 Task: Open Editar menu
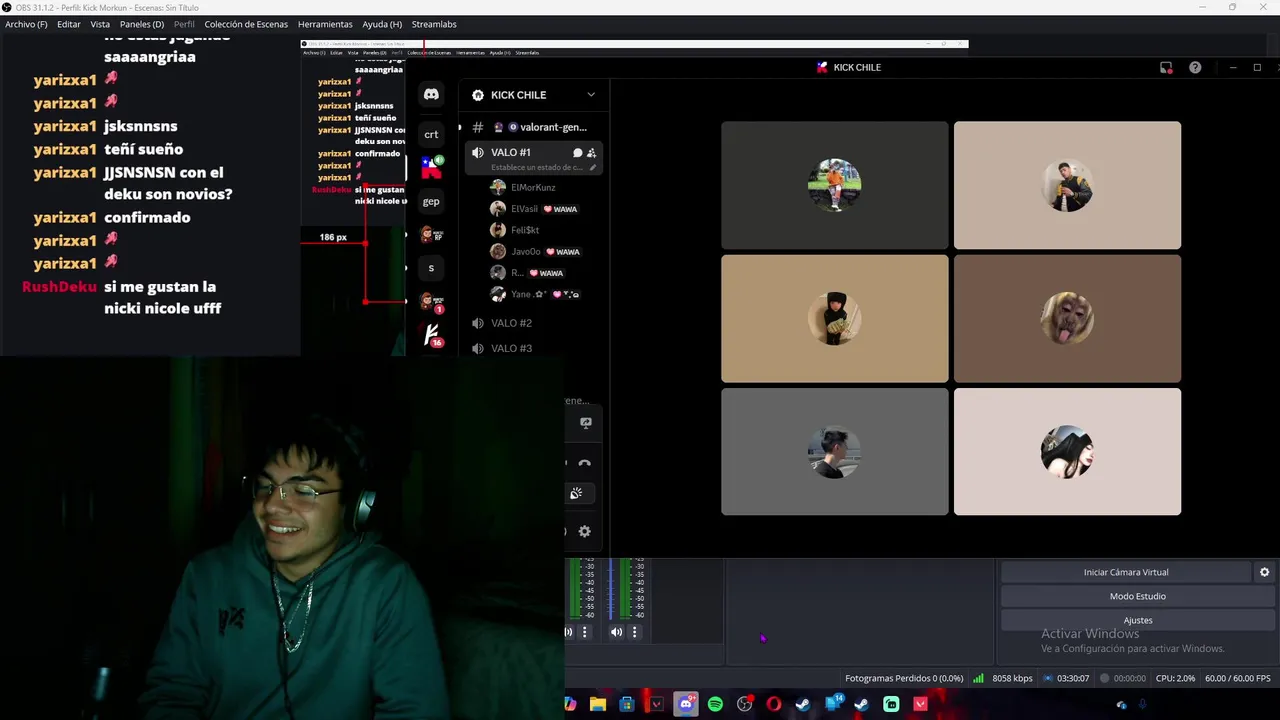pos(69,24)
